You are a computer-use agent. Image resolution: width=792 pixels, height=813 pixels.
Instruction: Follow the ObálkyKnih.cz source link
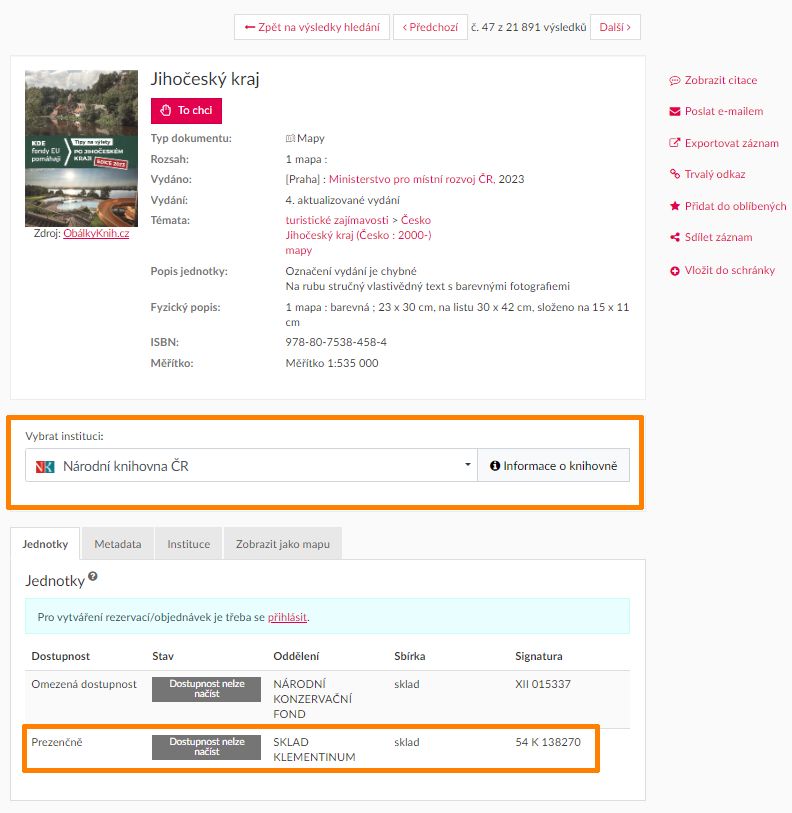tap(96, 233)
